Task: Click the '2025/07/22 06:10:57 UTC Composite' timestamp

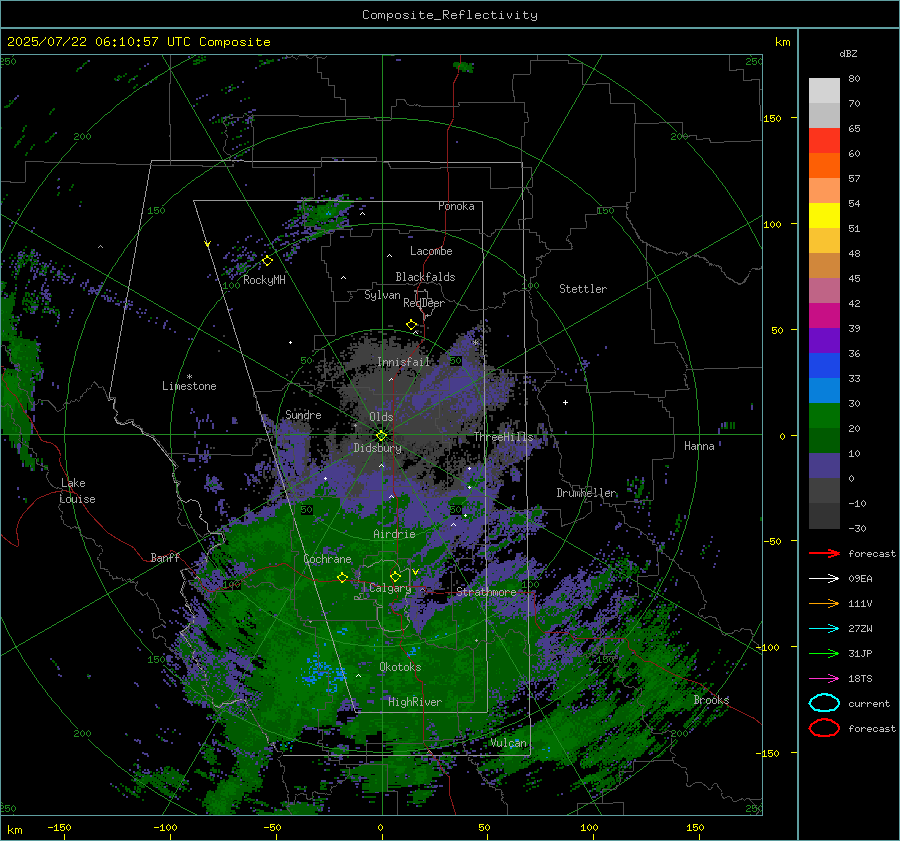Action: (138, 42)
